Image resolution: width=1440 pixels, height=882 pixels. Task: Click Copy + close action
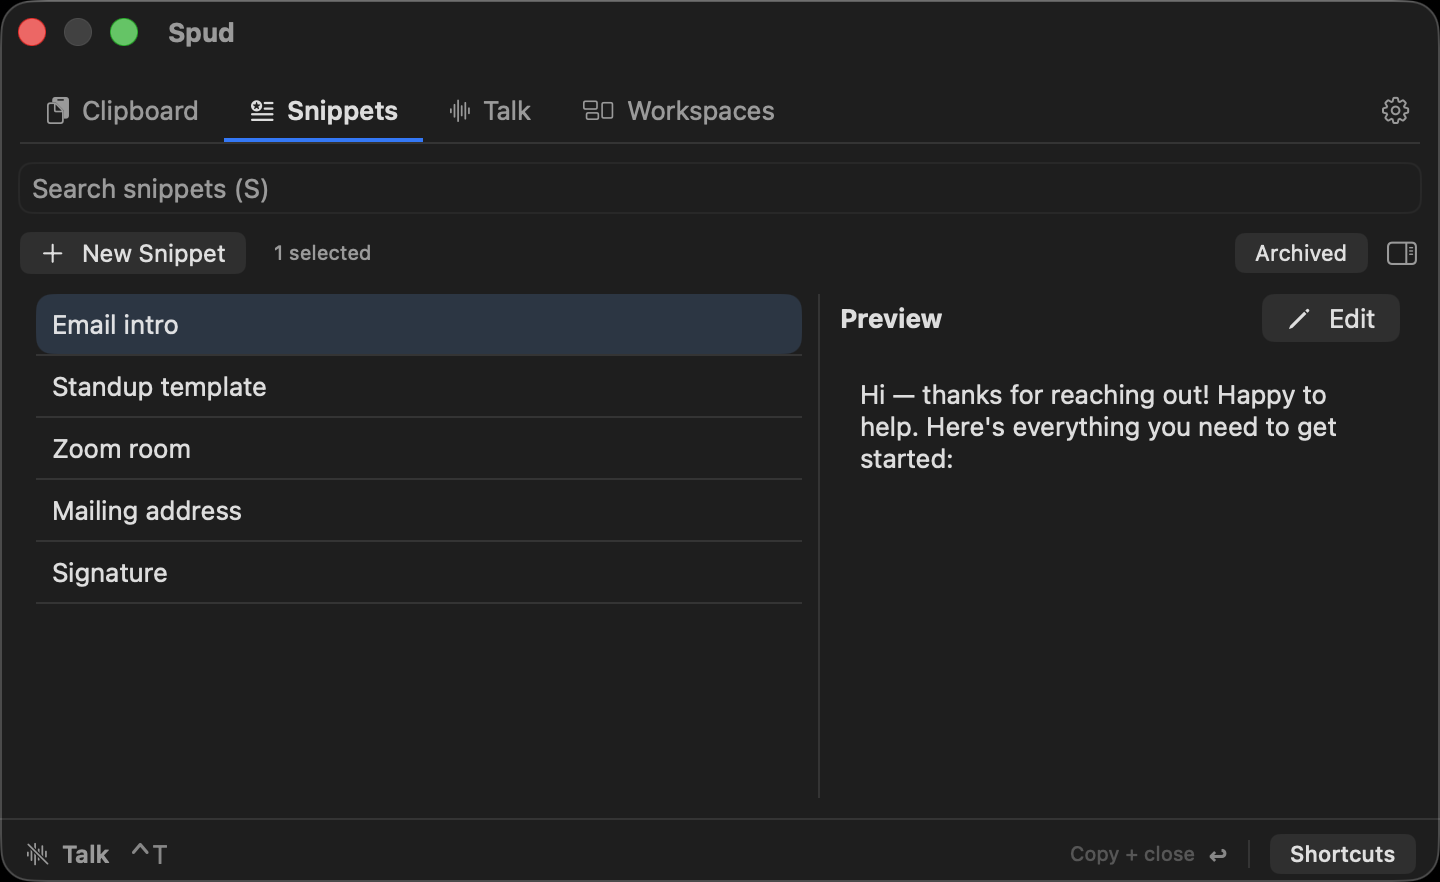click(x=1148, y=854)
